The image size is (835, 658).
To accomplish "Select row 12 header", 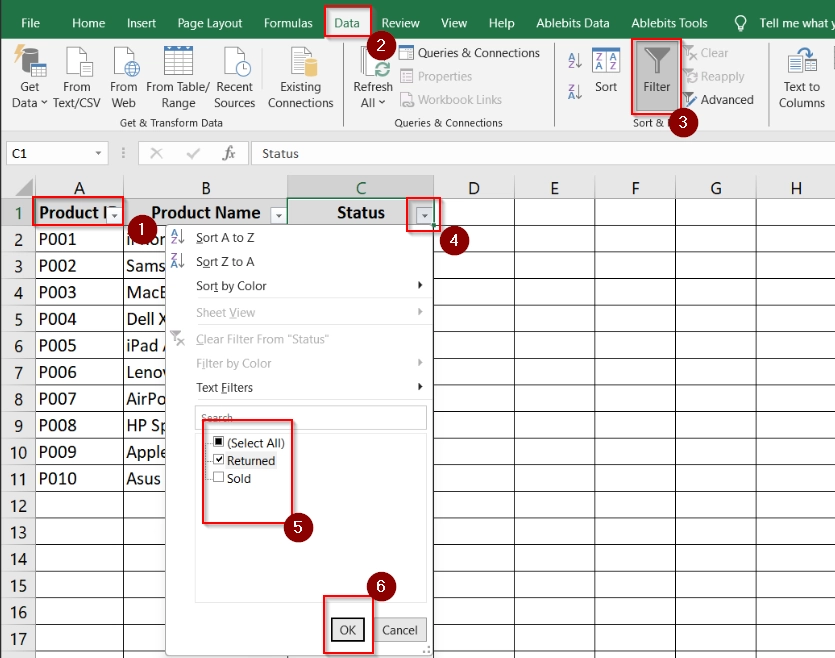I will click(18, 505).
